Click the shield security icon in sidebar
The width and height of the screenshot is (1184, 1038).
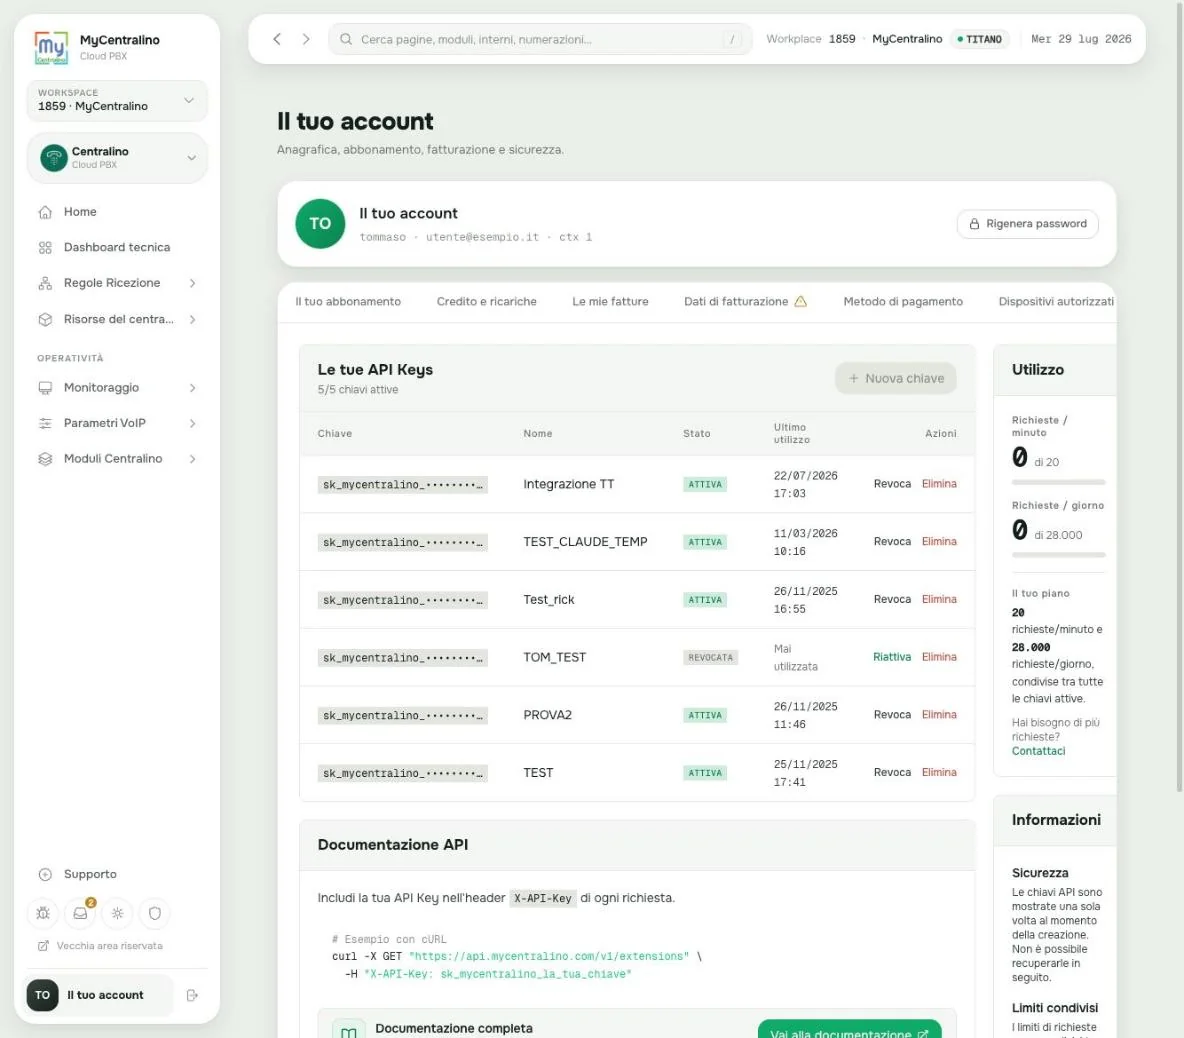[x=154, y=913]
